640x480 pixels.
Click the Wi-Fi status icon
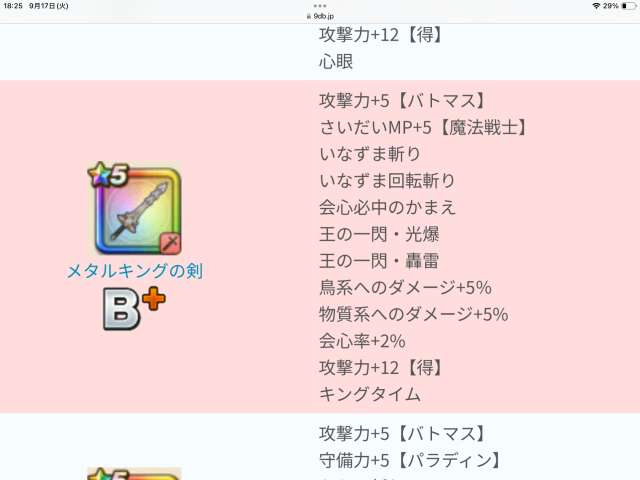click(x=595, y=6)
